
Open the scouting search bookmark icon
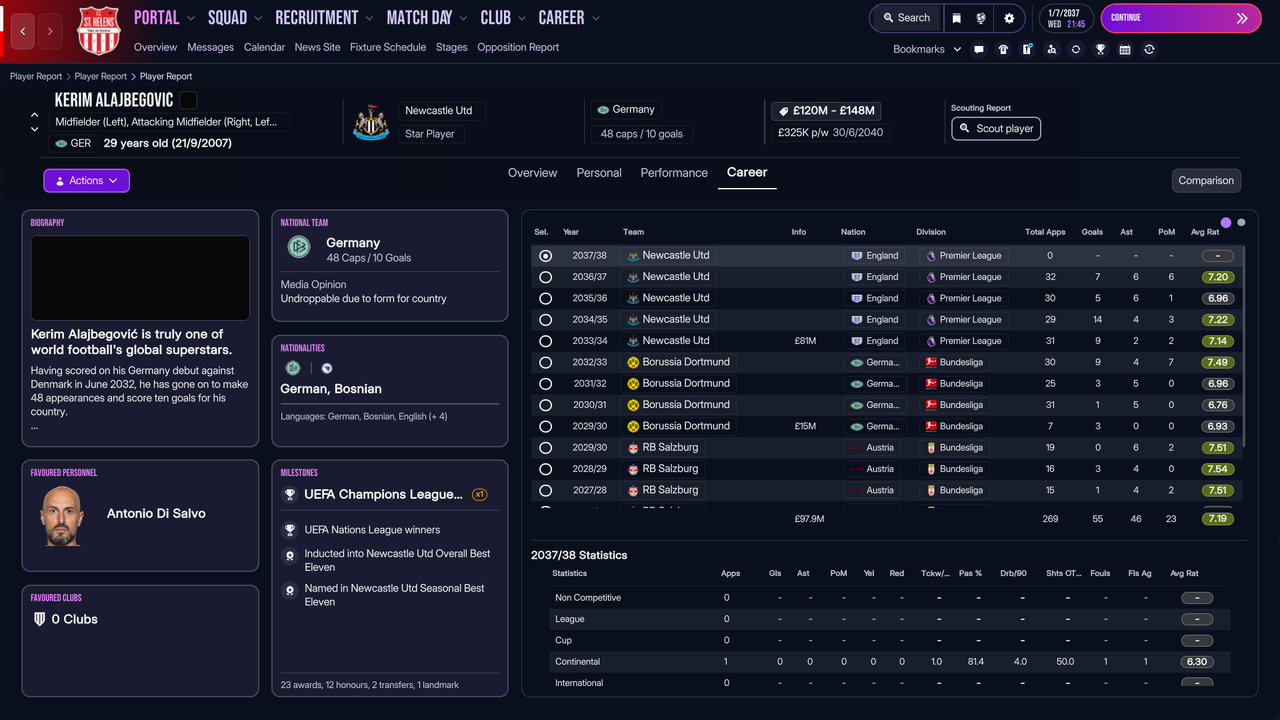point(1051,49)
